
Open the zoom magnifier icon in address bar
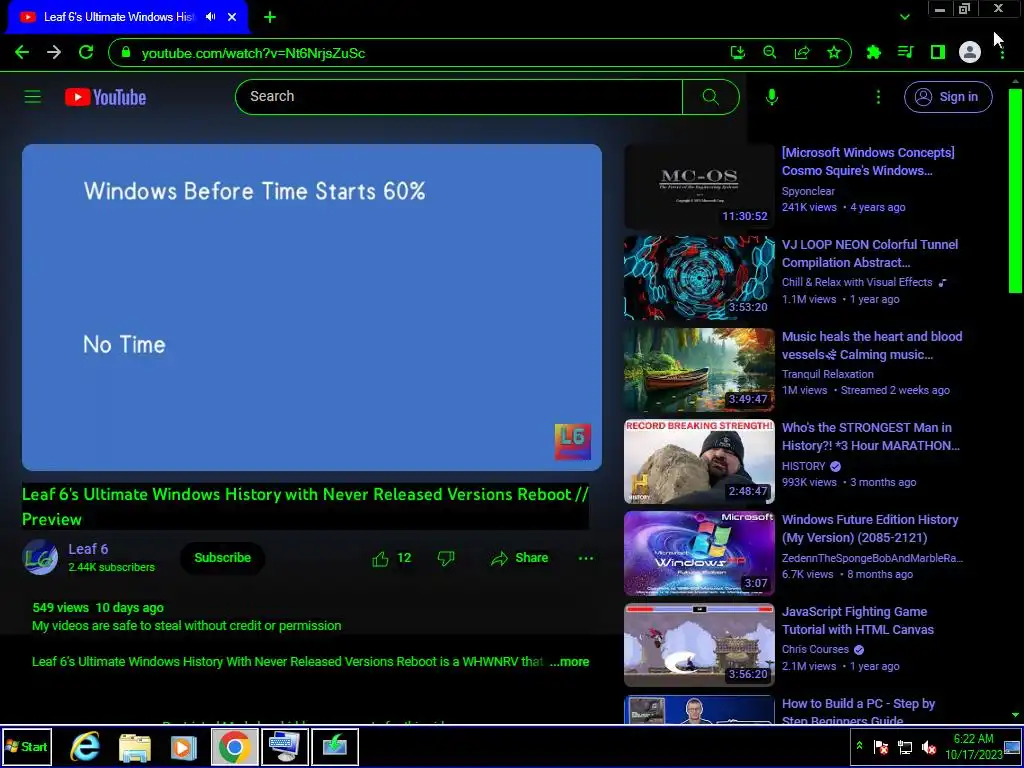770,53
